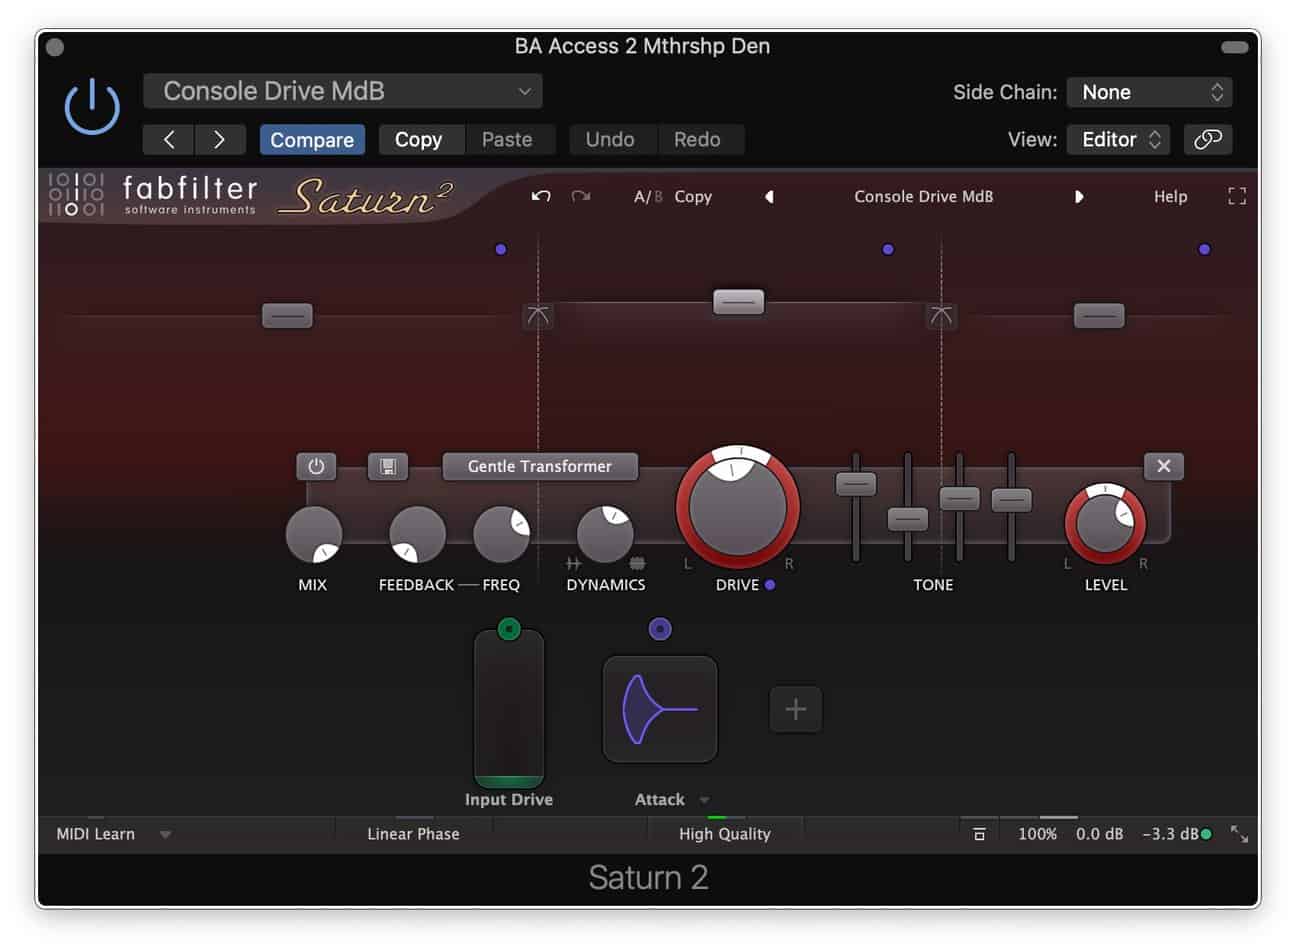Toggle Linear Phase mode

[x=413, y=834]
